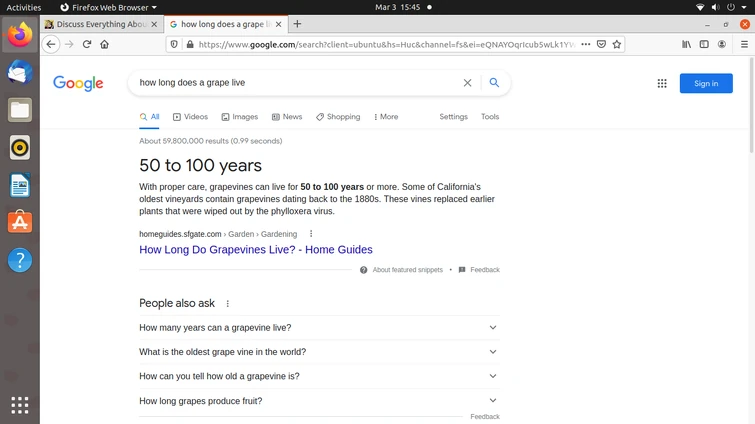
Task: Open the Activities overview
Action: coord(24,7)
